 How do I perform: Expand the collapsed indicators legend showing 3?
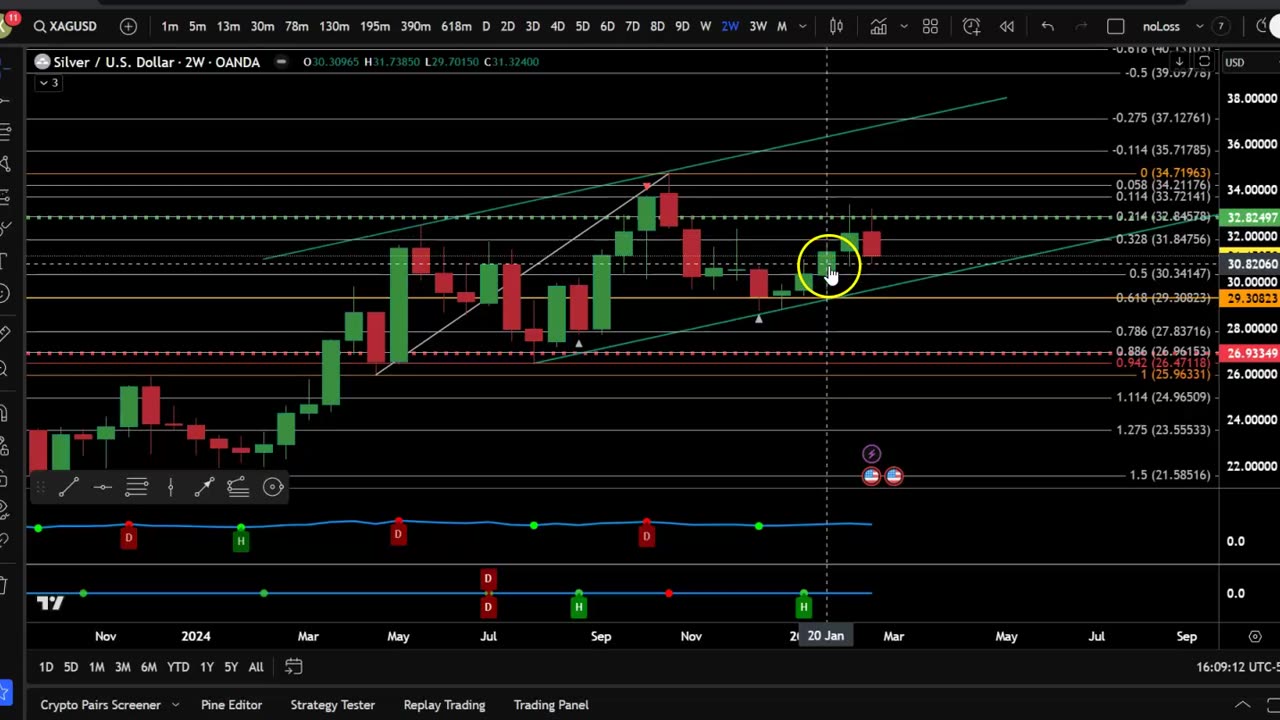coord(48,83)
